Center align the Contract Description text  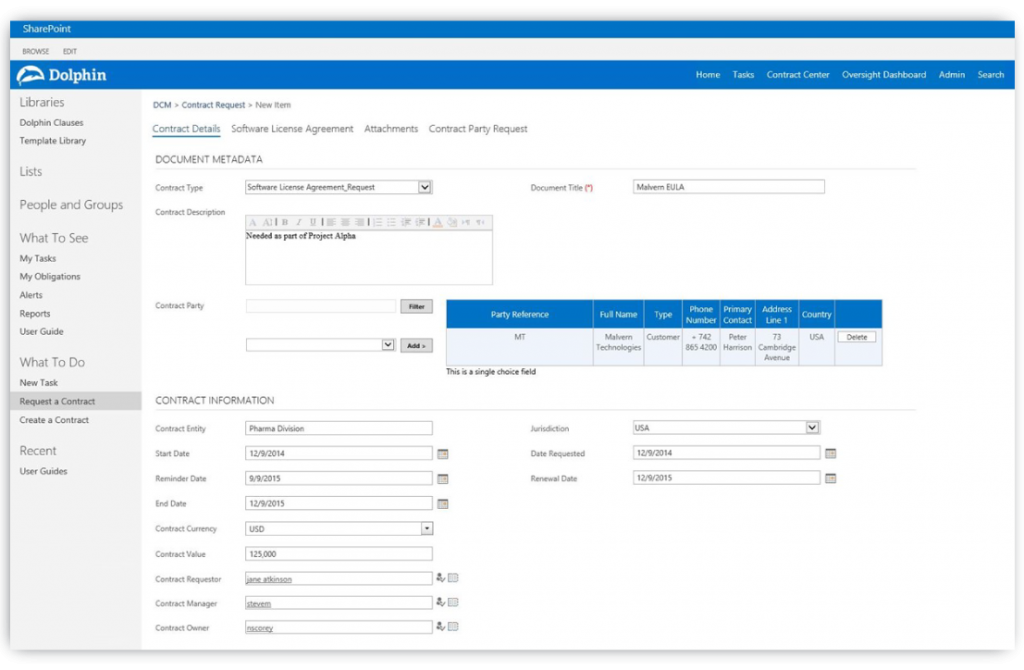pyautogui.click(x=343, y=221)
